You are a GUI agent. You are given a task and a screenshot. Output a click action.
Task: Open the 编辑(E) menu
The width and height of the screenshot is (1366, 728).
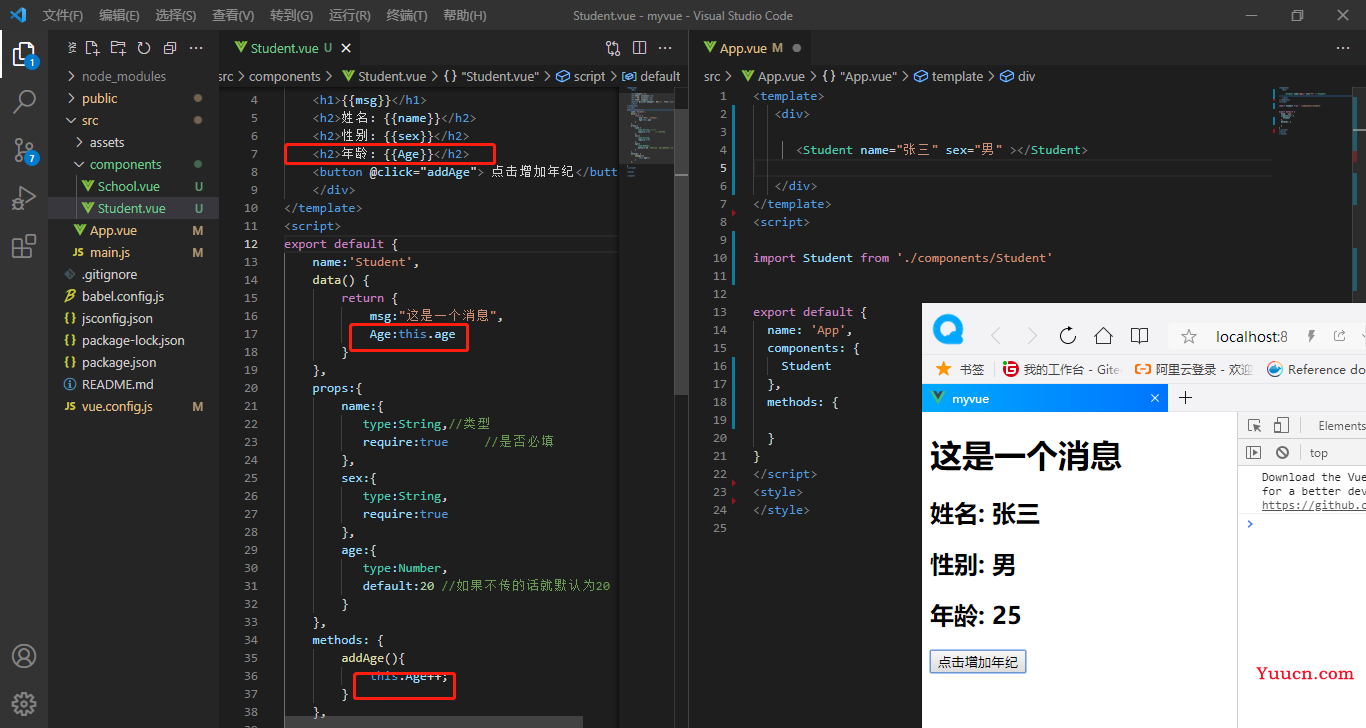(x=120, y=15)
